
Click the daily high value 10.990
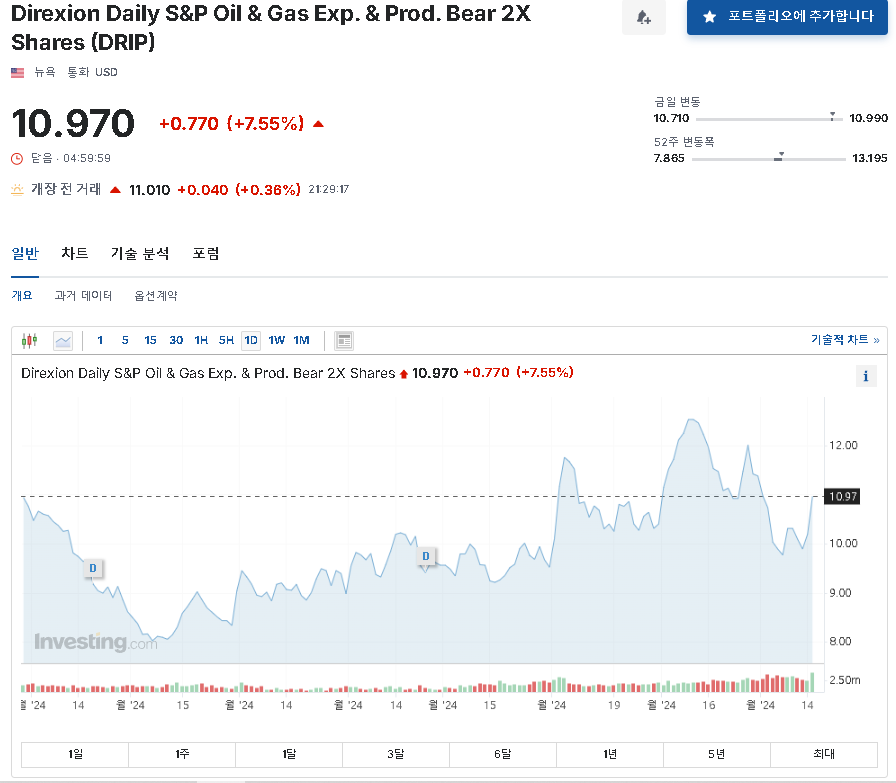[x=868, y=118]
